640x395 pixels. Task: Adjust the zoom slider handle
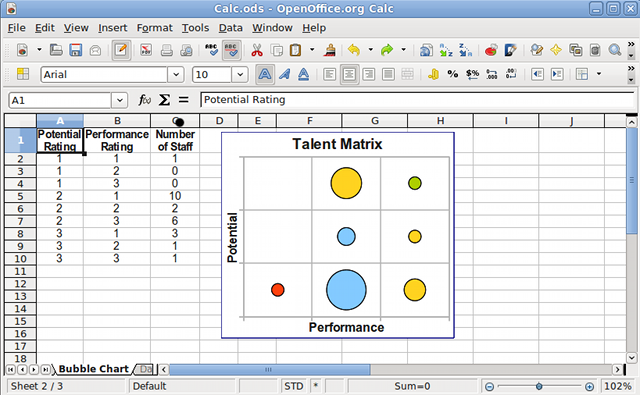coord(539,386)
